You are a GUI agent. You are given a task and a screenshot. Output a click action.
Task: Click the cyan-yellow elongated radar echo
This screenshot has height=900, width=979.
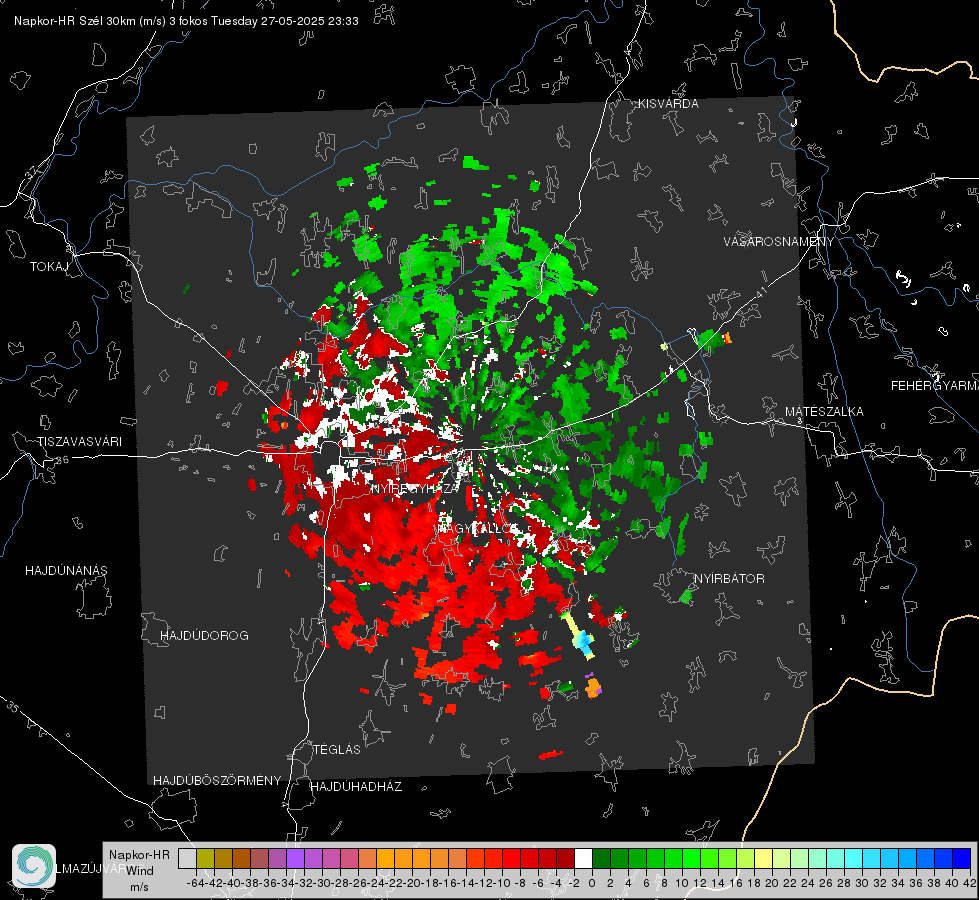[578, 636]
